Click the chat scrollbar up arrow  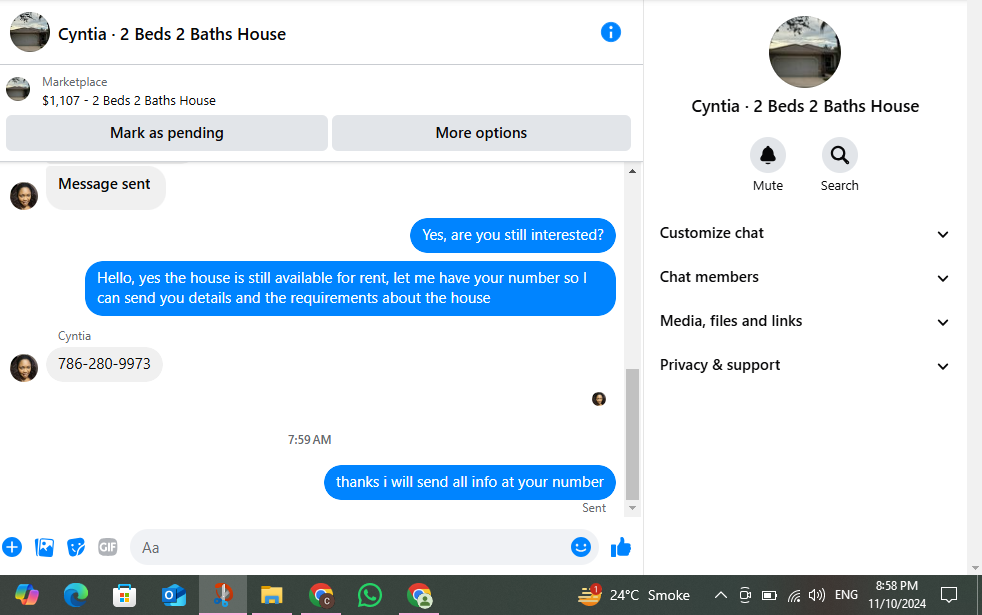pos(633,171)
